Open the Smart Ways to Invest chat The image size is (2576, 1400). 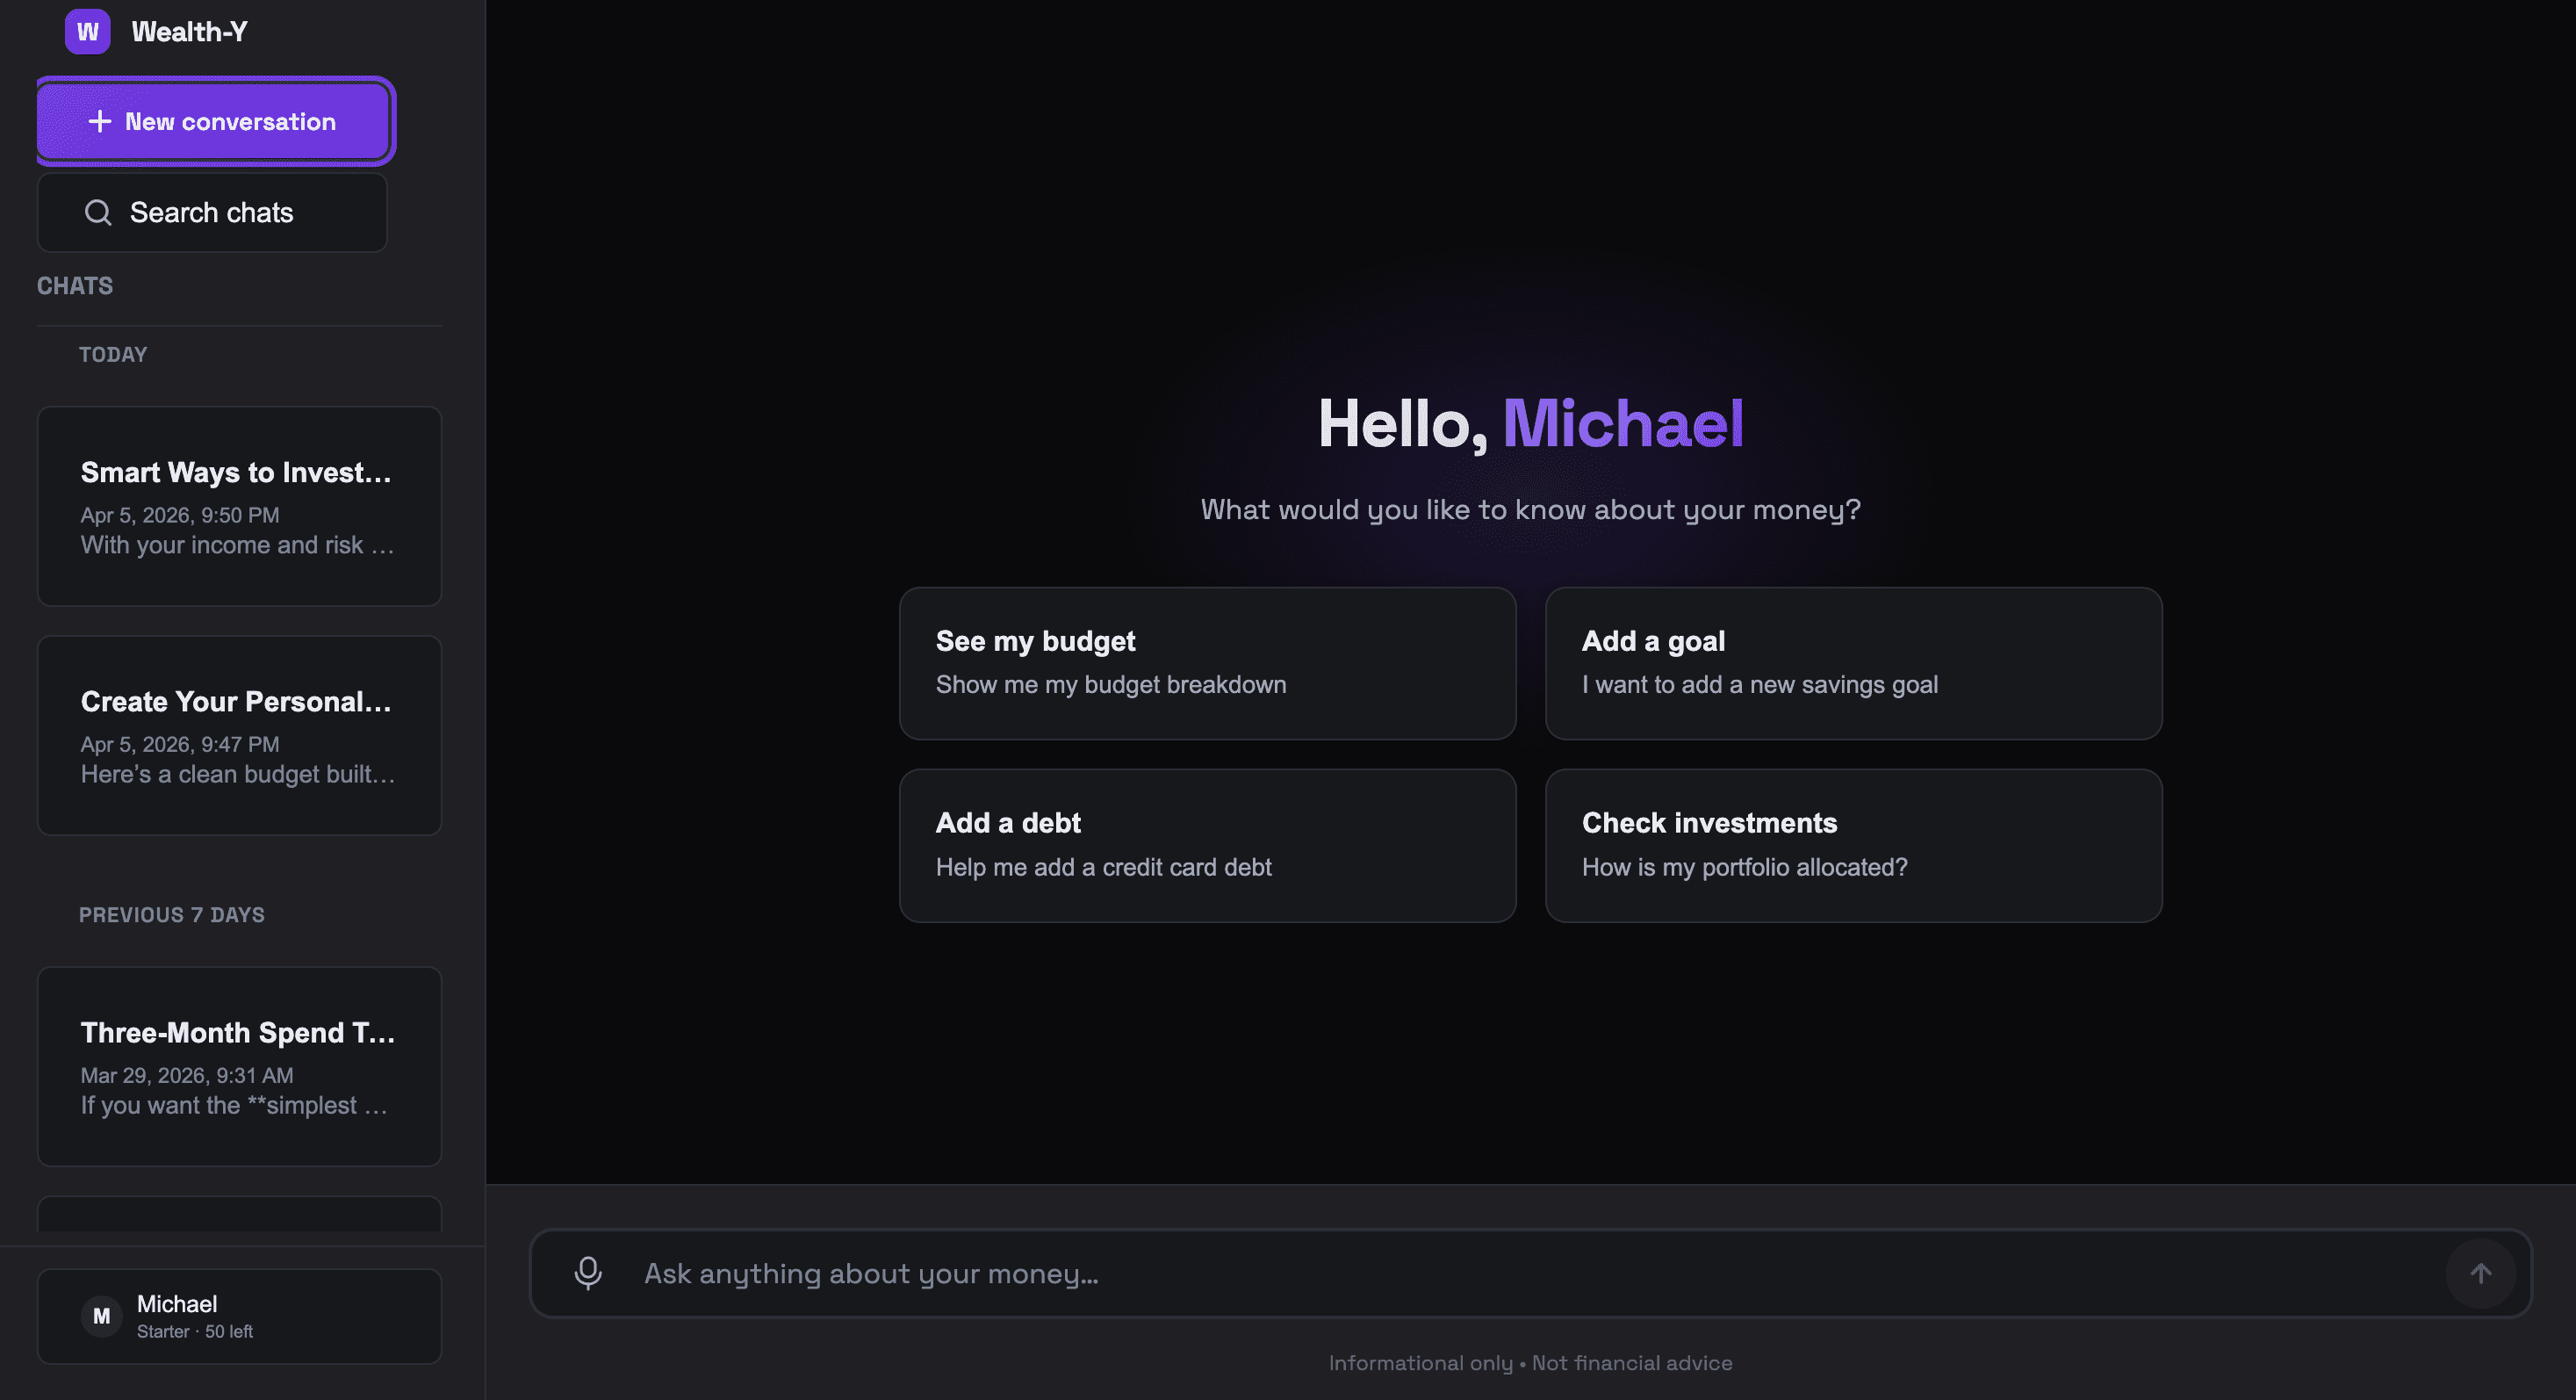coord(239,507)
